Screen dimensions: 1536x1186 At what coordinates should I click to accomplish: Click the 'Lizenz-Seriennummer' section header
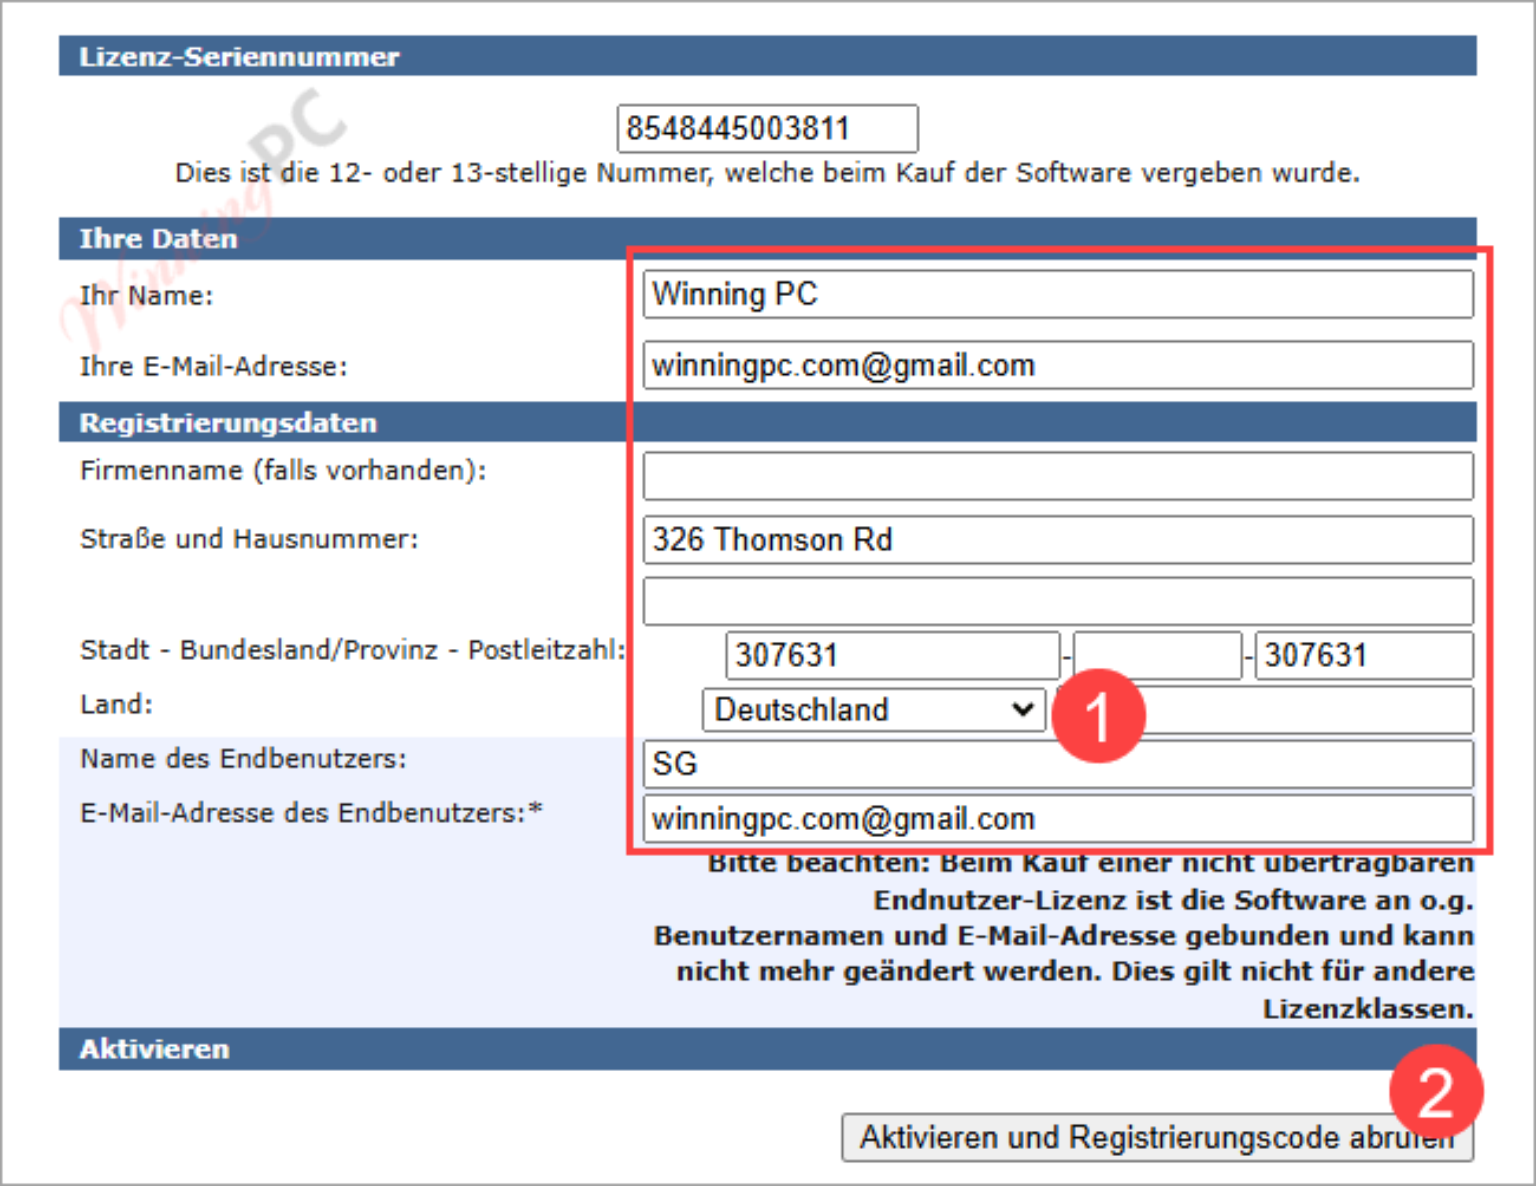[x=239, y=57]
